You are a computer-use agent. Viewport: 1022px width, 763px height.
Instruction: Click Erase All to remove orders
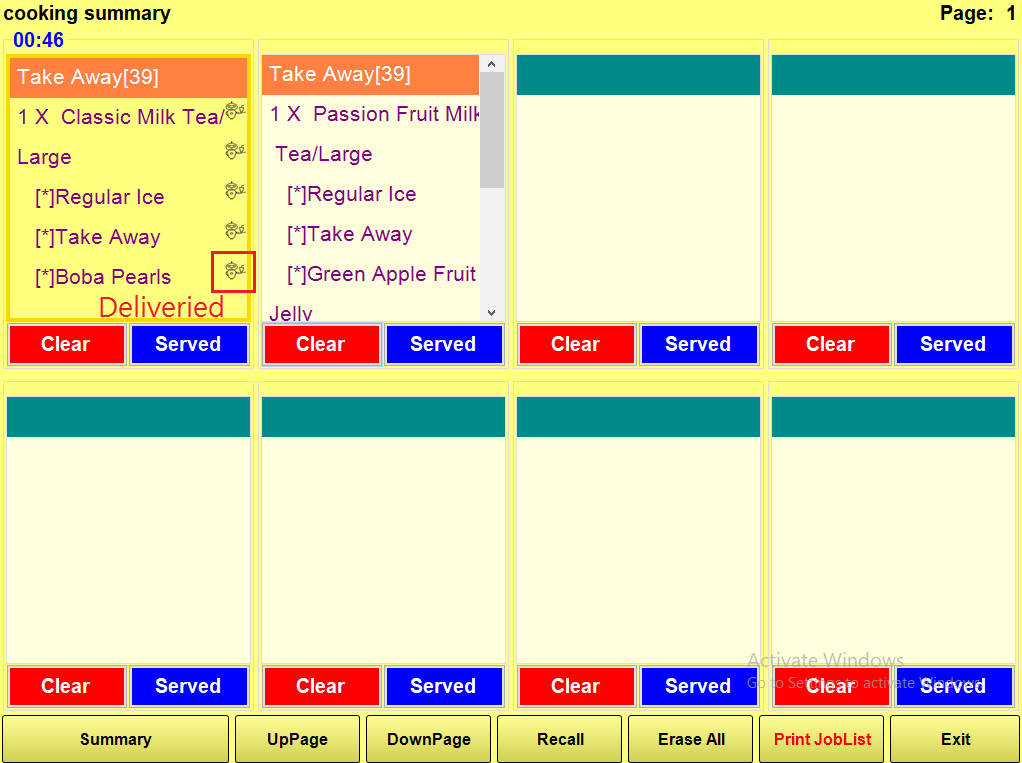(691, 739)
